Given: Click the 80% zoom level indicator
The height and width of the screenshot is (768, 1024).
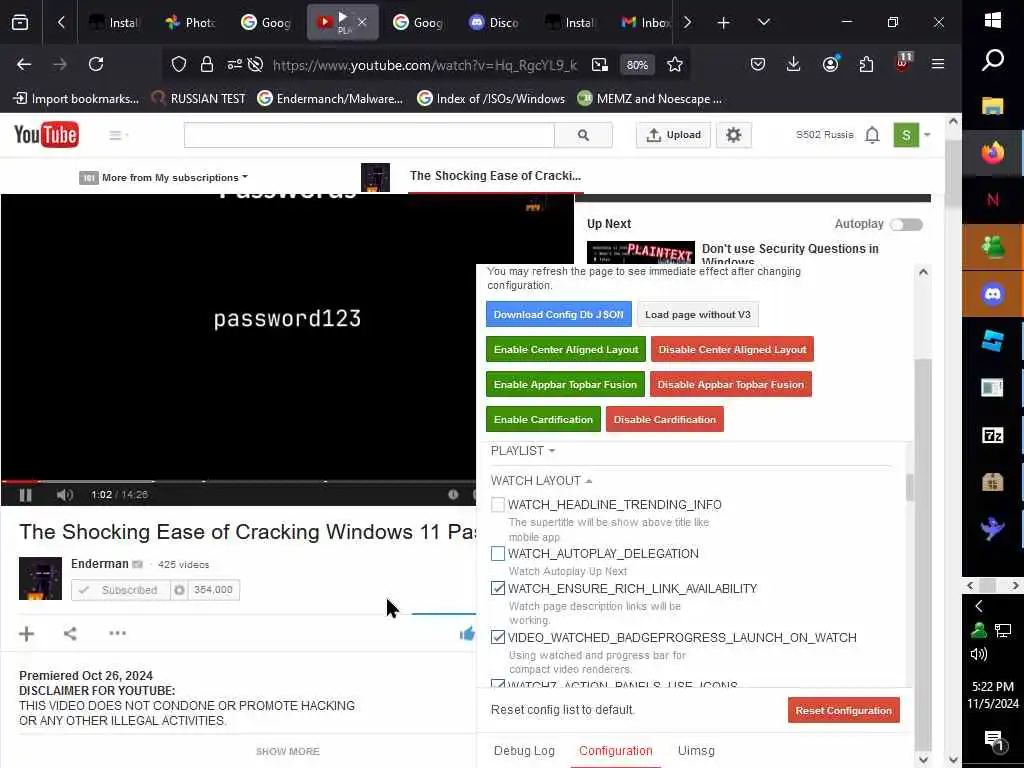Looking at the screenshot, I should [637, 65].
